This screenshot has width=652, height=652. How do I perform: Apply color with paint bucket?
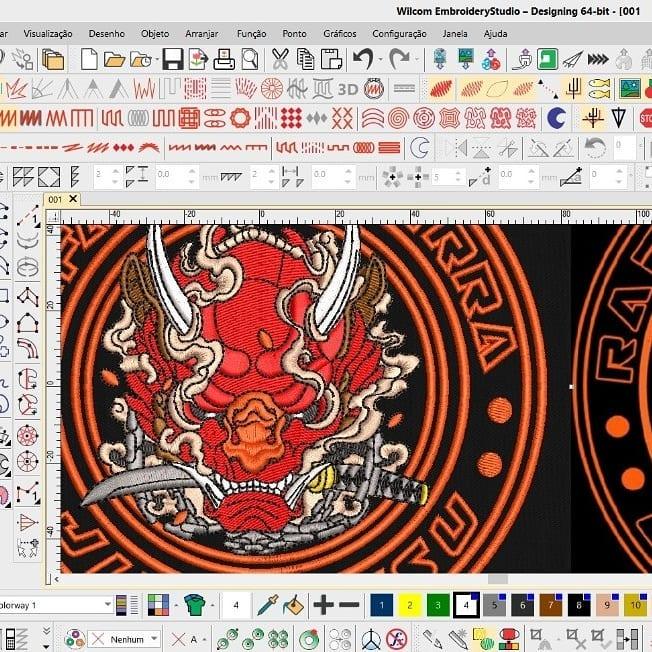[294, 605]
